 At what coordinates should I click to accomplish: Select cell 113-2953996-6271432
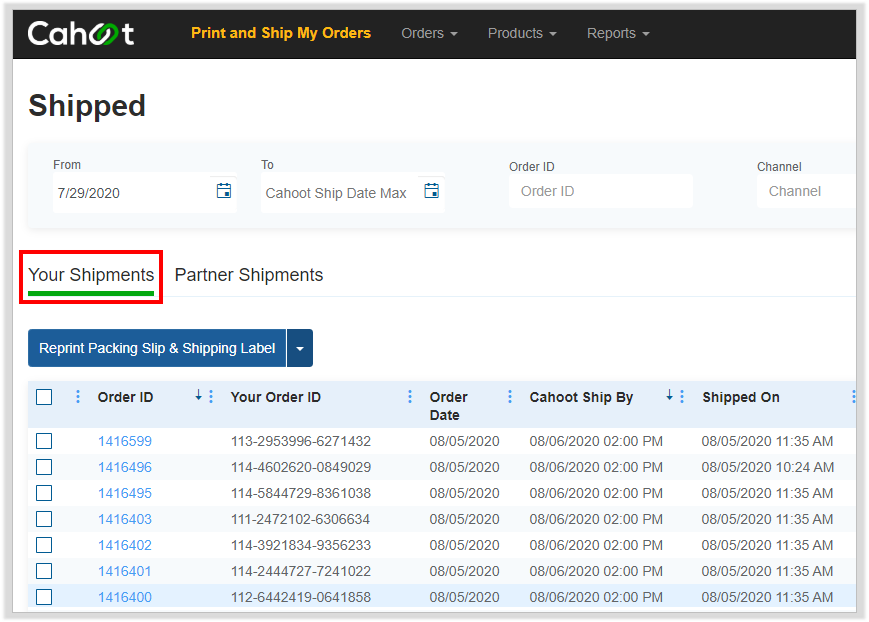point(301,441)
